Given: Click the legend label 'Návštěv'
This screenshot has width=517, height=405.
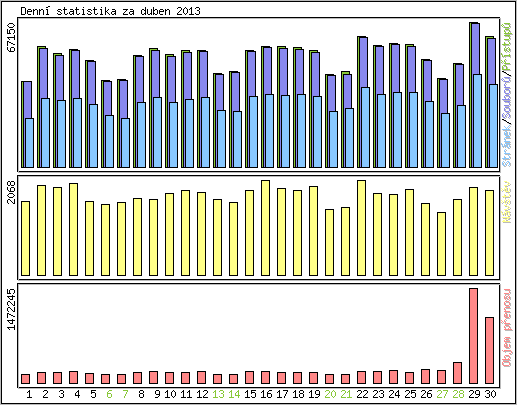Looking at the screenshot, I should [x=507, y=202].
